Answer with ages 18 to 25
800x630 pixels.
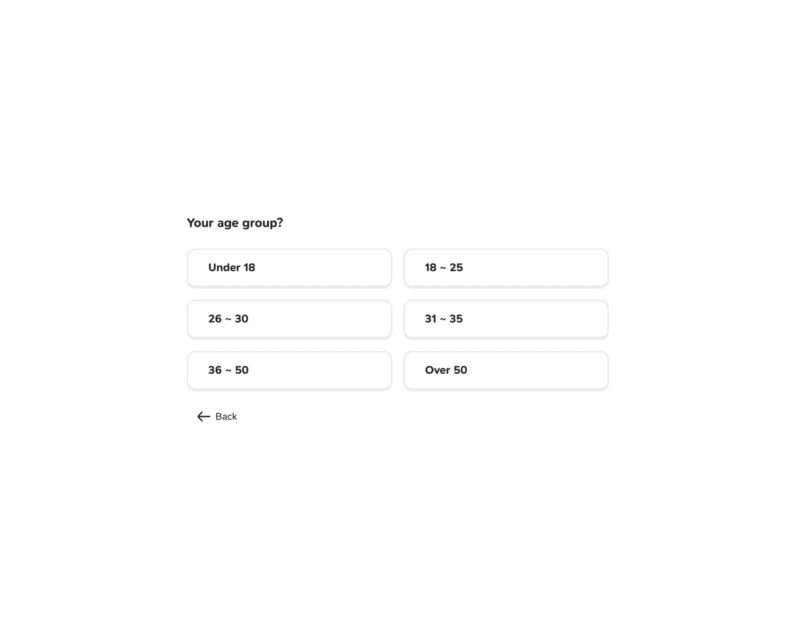click(x=506, y=268)
